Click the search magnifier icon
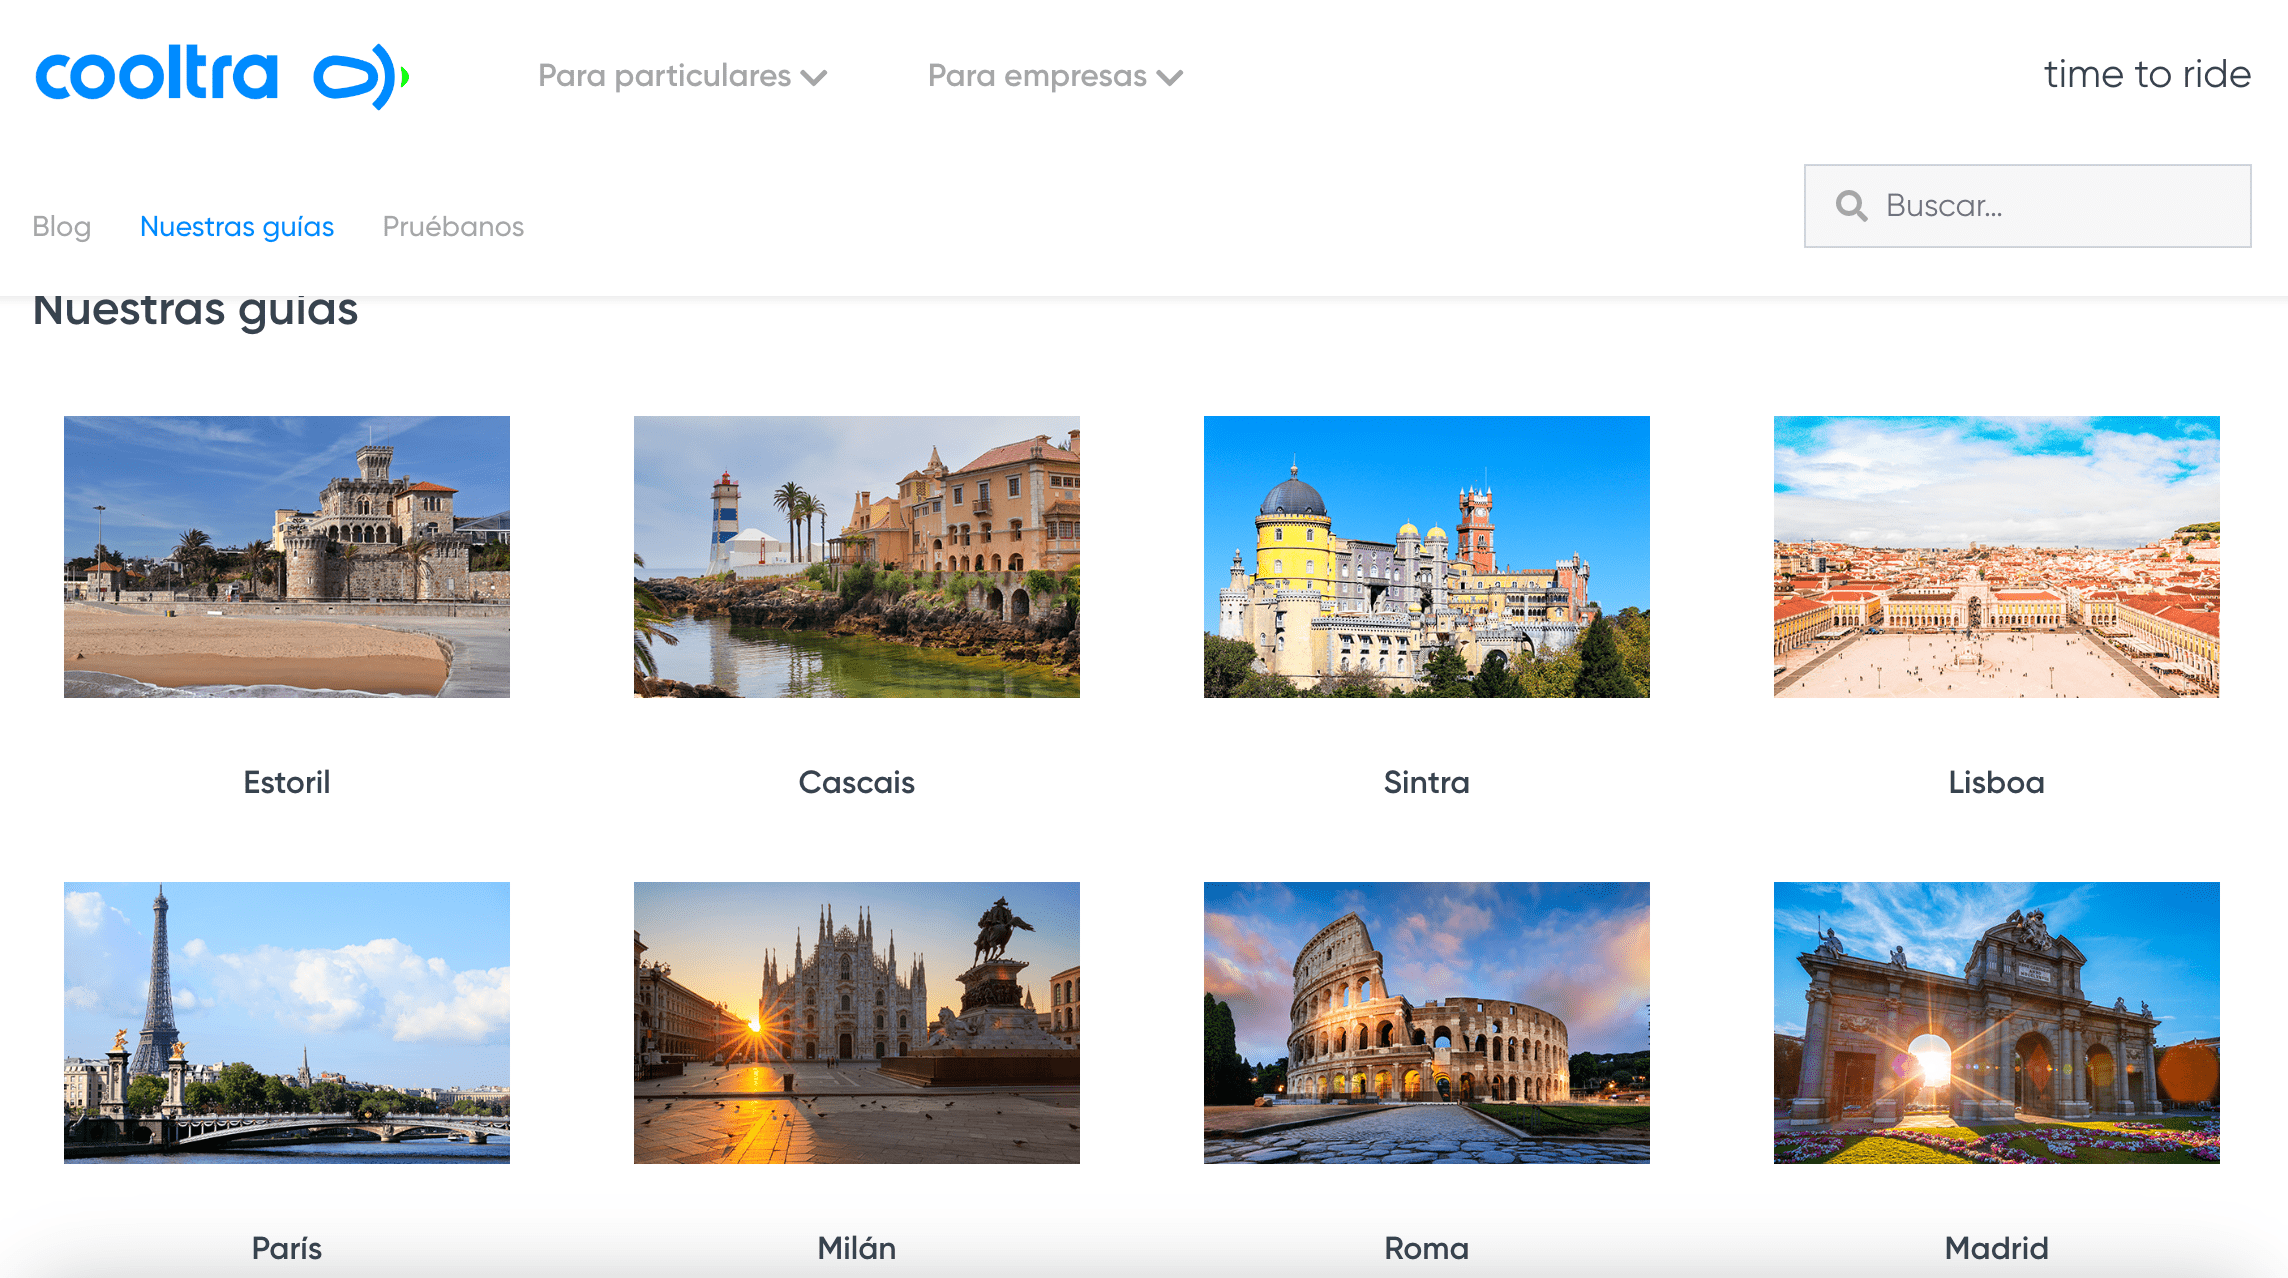This screenshot has height=1278, width=2288. 1851,206
